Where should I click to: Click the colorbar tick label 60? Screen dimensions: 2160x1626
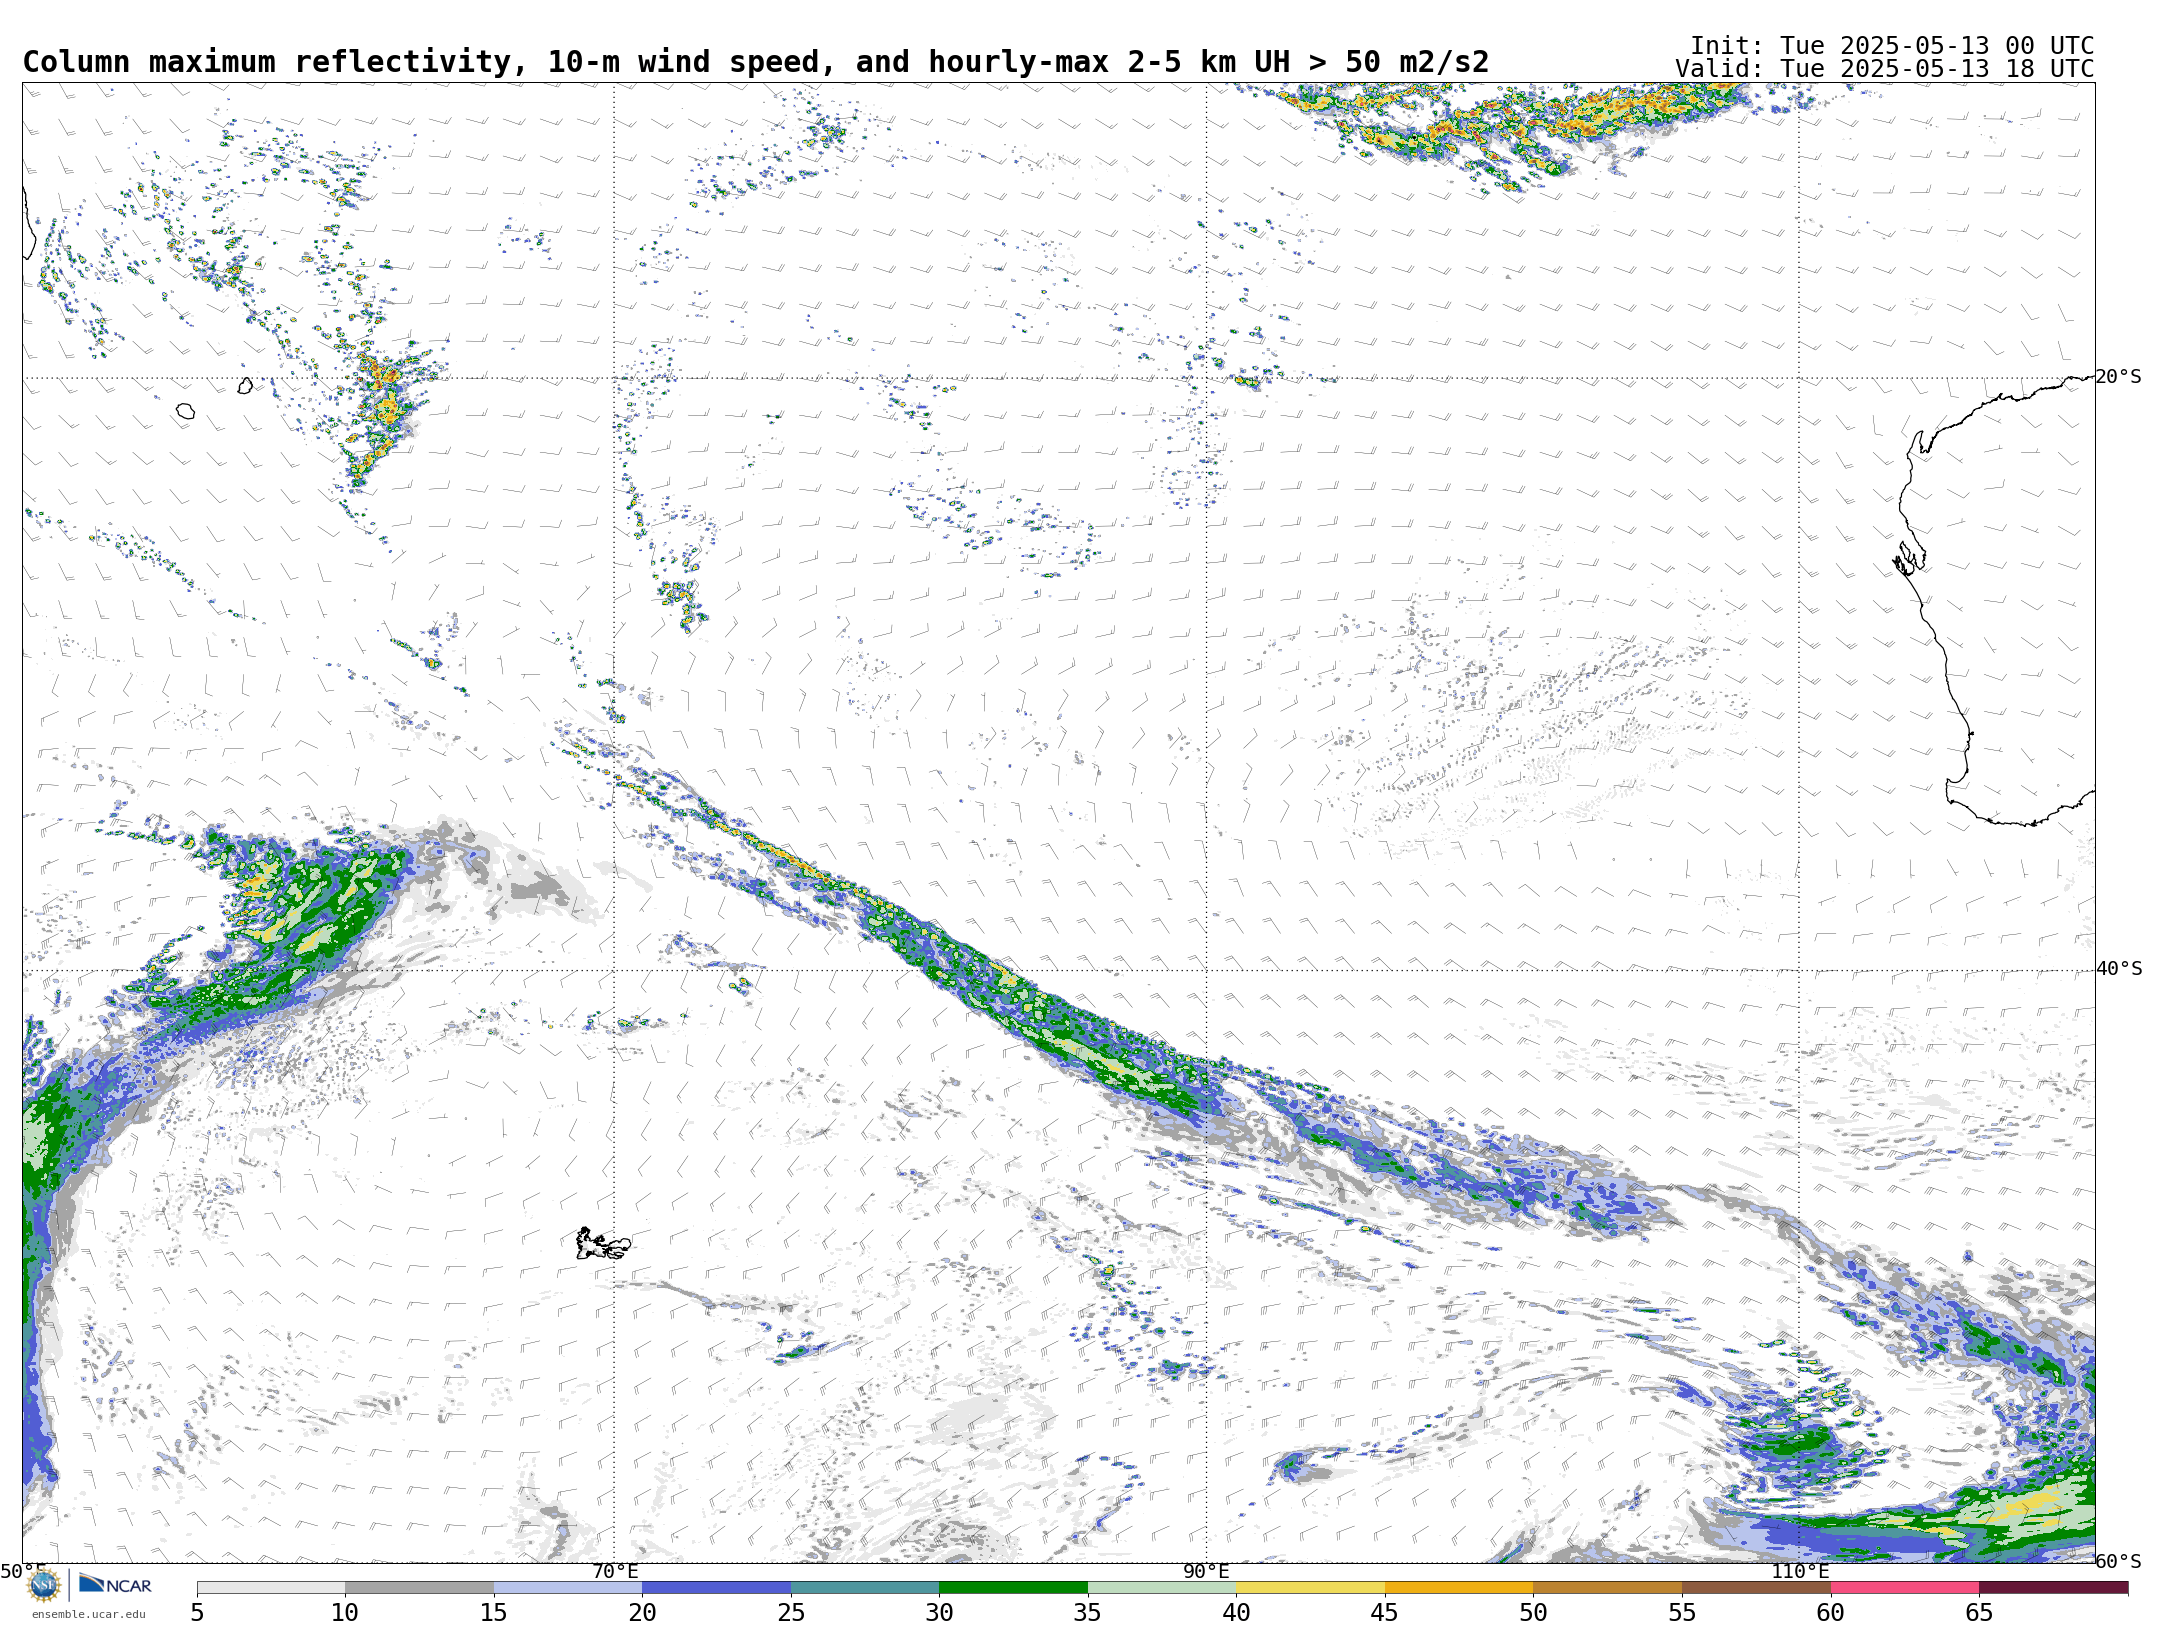[x=1831, y=1612]
